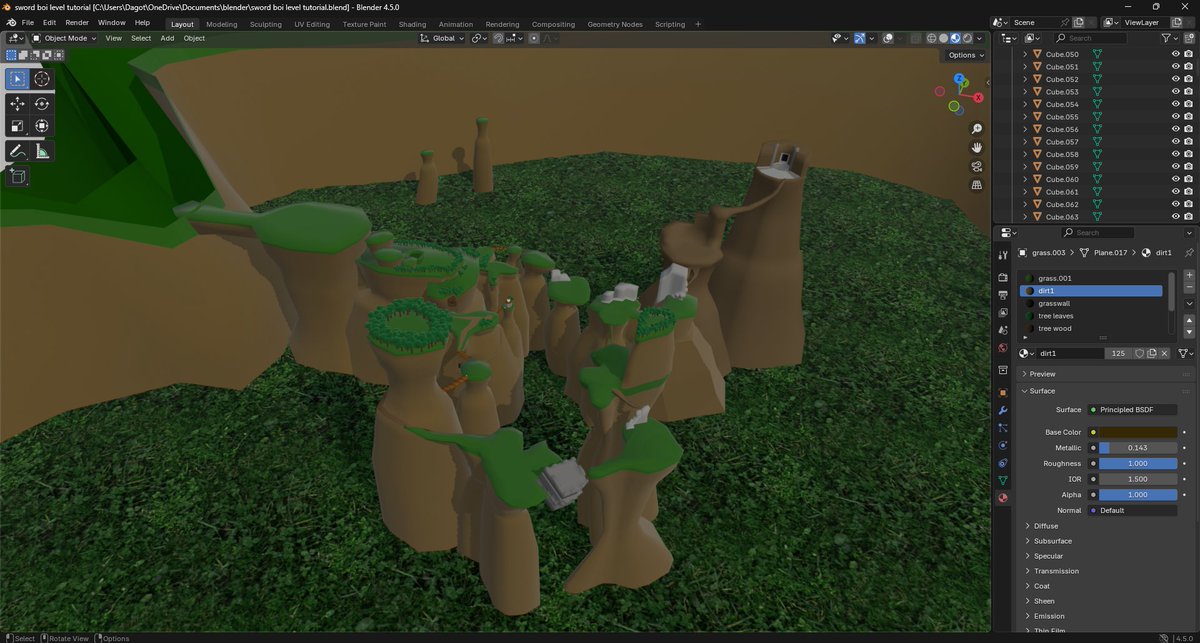Screen dimensions: 1200x643
Task: Toggle proportional editing in header
Action: tap(534, 38)
